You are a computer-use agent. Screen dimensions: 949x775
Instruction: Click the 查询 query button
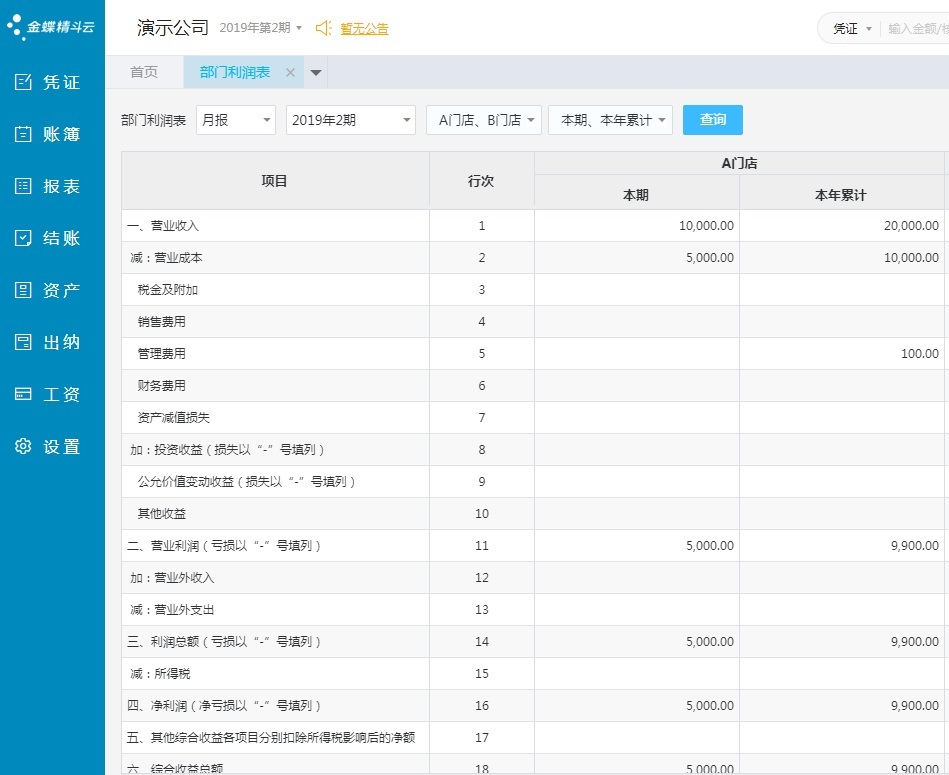712,120
